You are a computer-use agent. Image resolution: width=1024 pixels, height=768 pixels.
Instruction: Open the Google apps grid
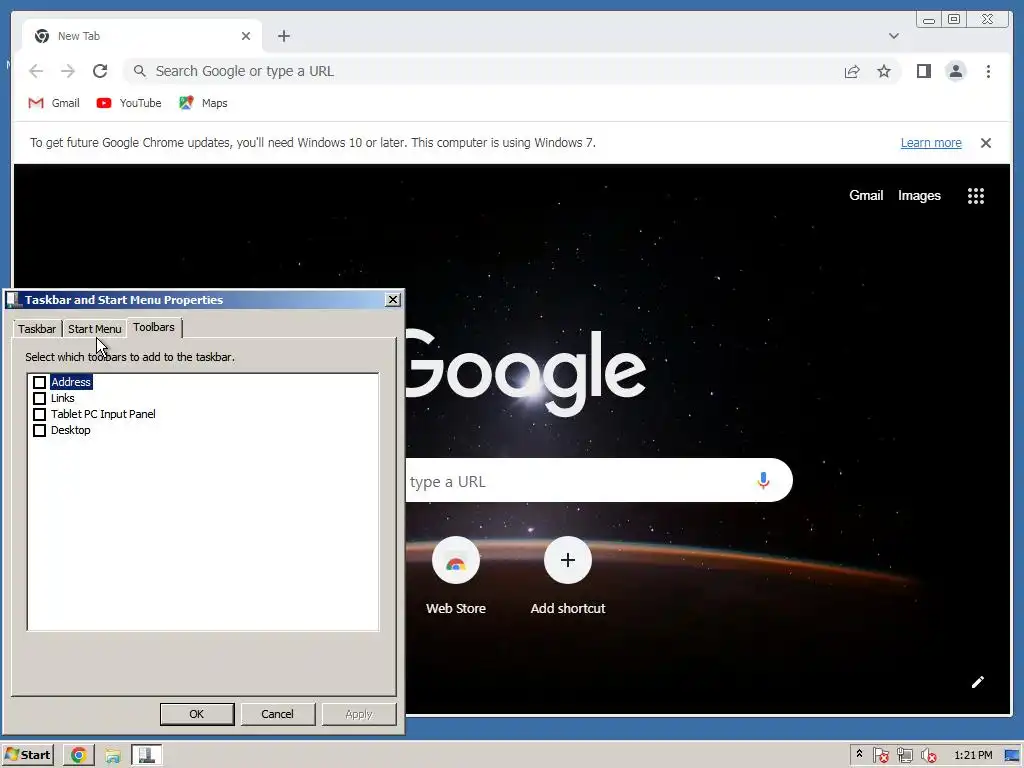[x=976, y=196]
